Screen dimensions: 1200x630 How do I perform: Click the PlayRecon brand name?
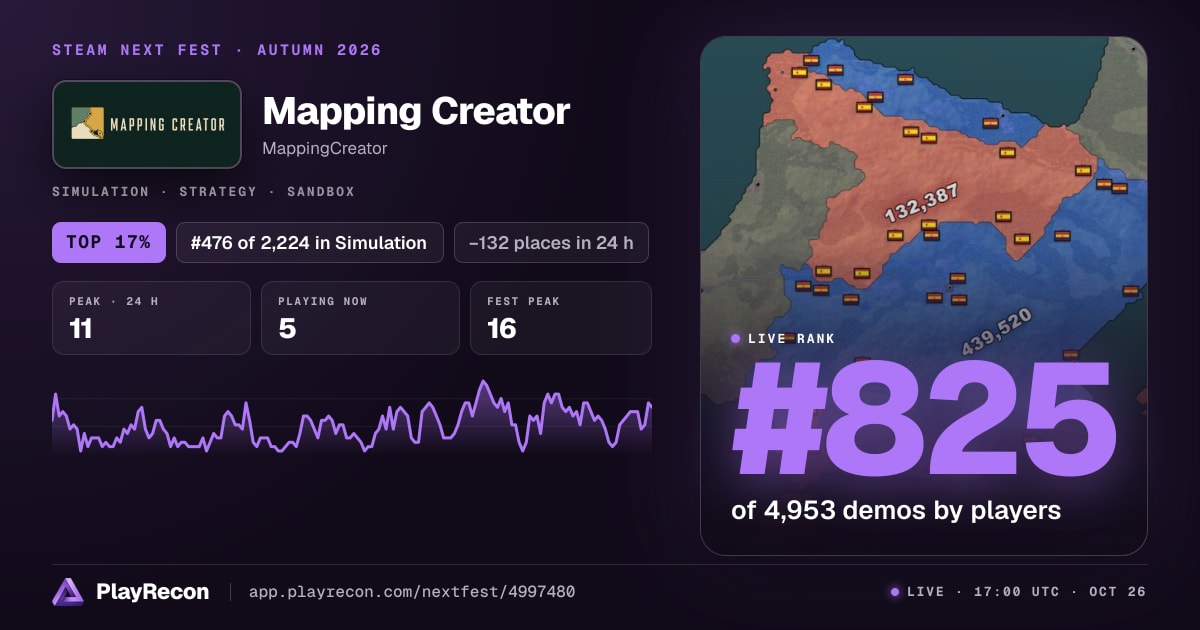coord(153,592)
